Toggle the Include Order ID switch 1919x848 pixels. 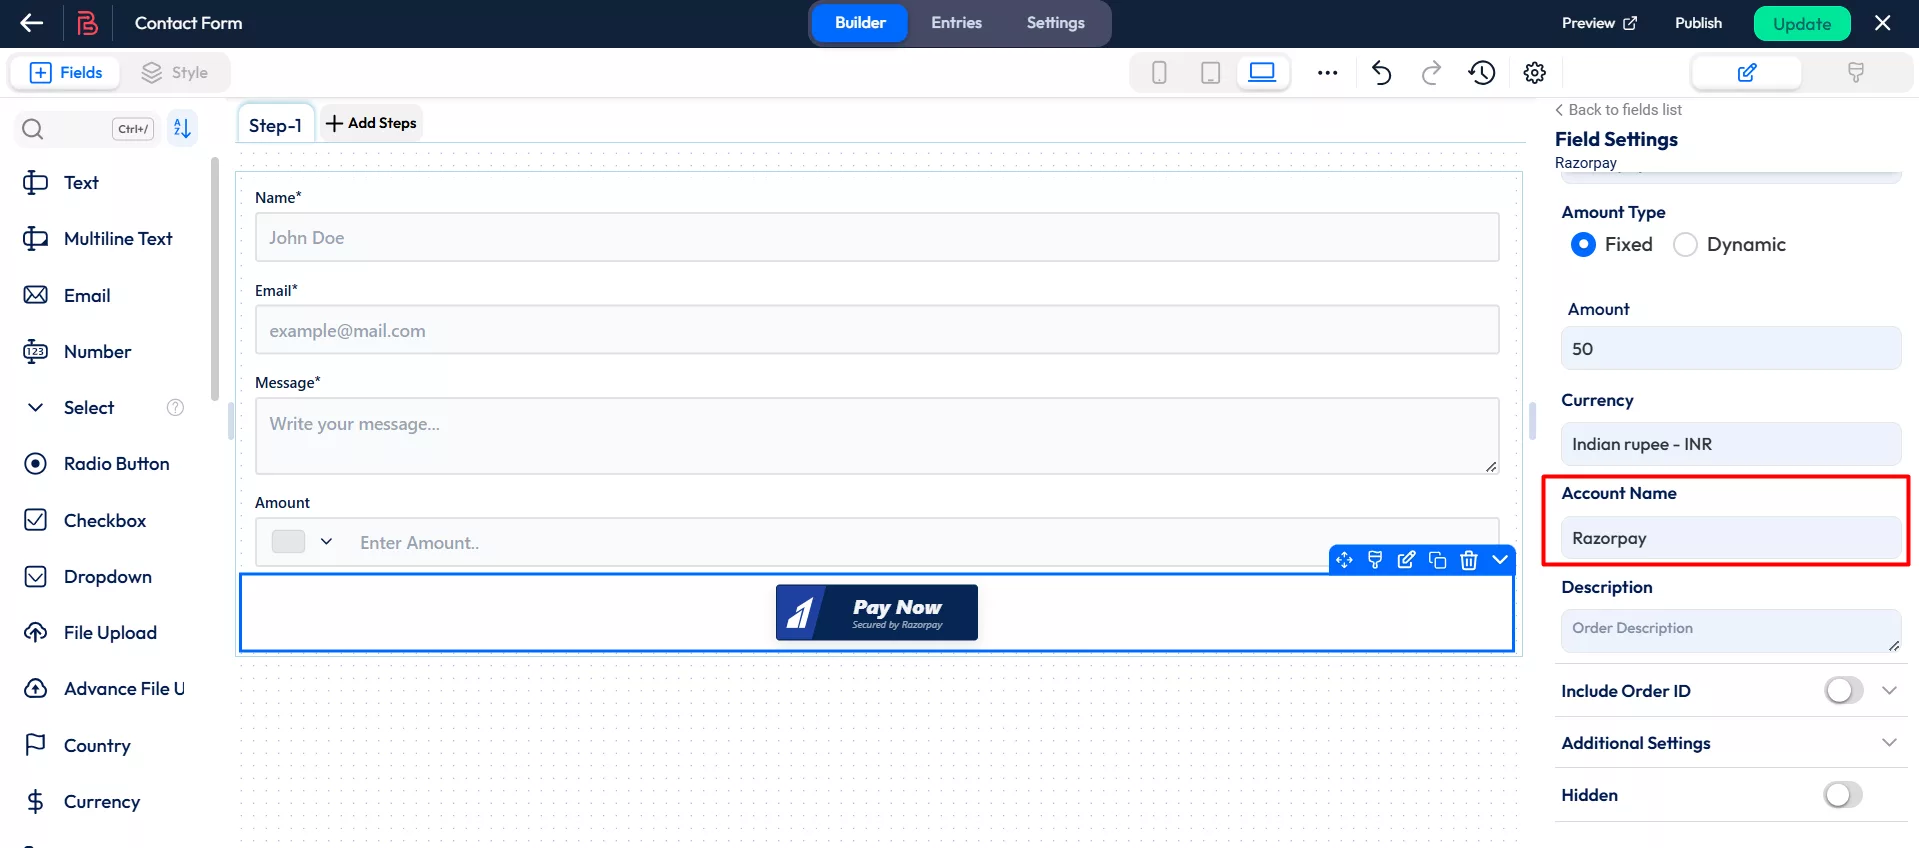click(x=1843, y=691)
